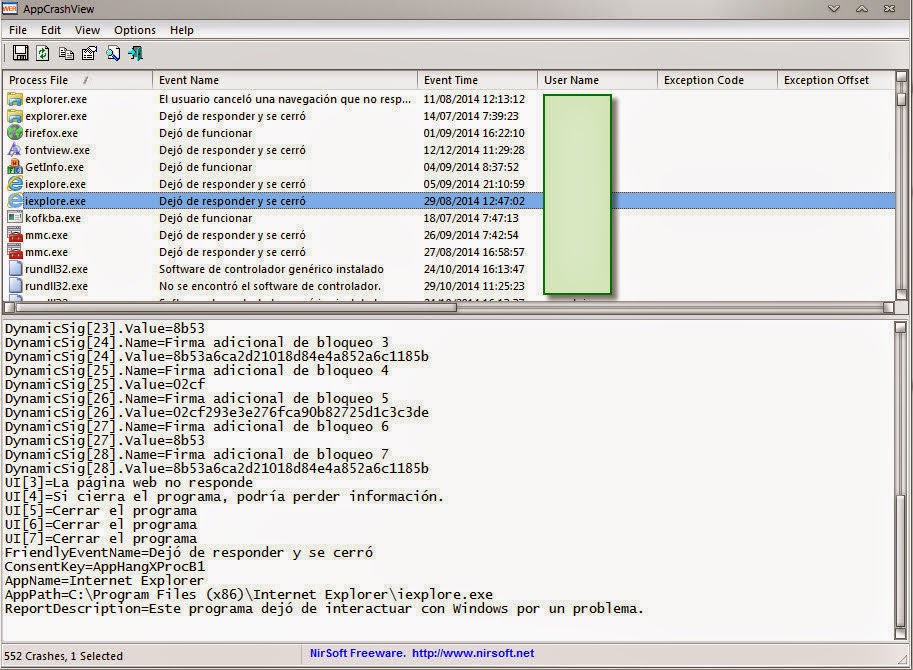This screenshot has height=670, width=913.
Task: Sort by Event Time column header
Action: tap(477, 80)
